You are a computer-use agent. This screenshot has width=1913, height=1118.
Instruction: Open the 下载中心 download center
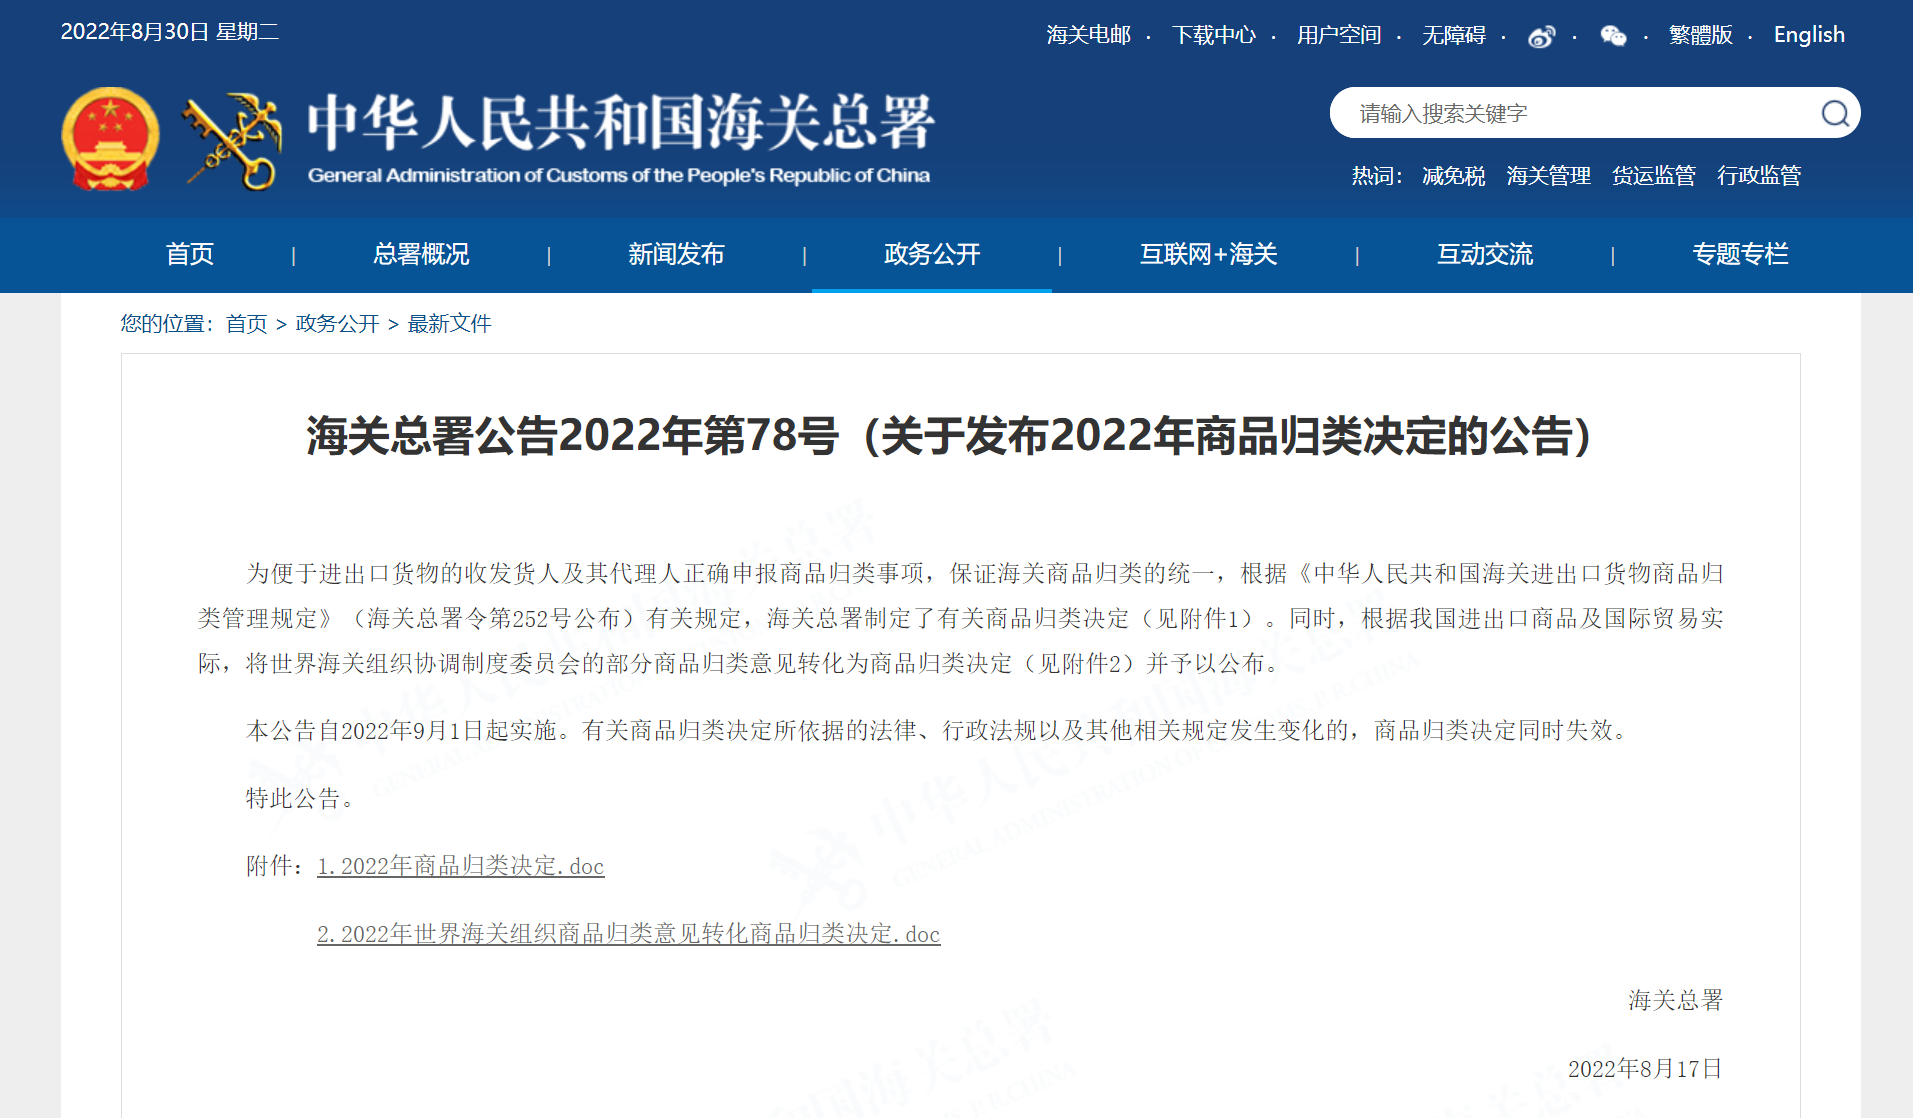(x=1215, y=35)
